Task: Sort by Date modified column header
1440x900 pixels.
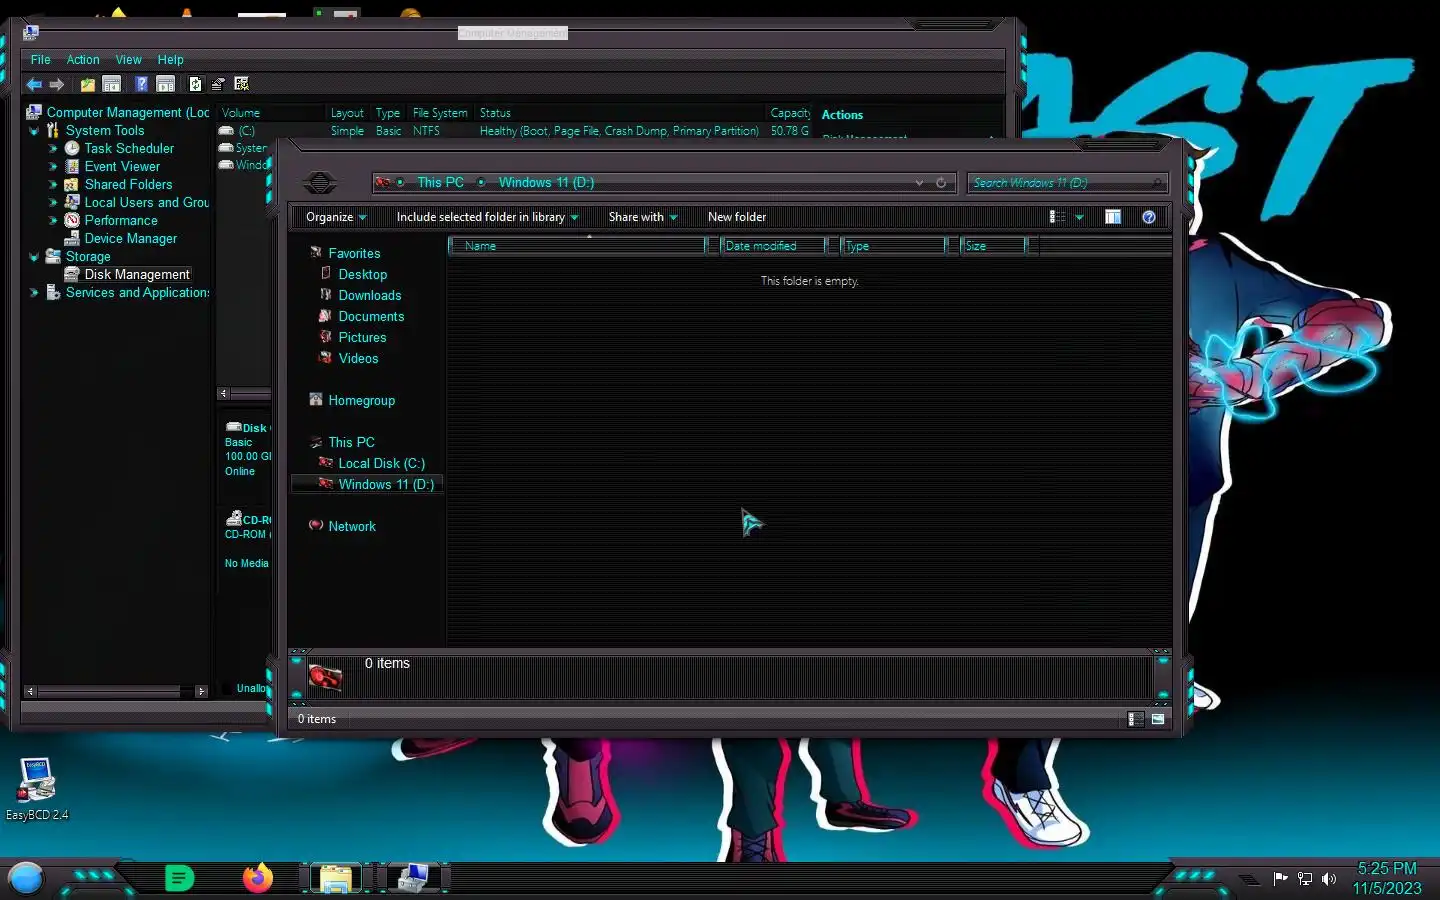Action: tap(773, 246)
